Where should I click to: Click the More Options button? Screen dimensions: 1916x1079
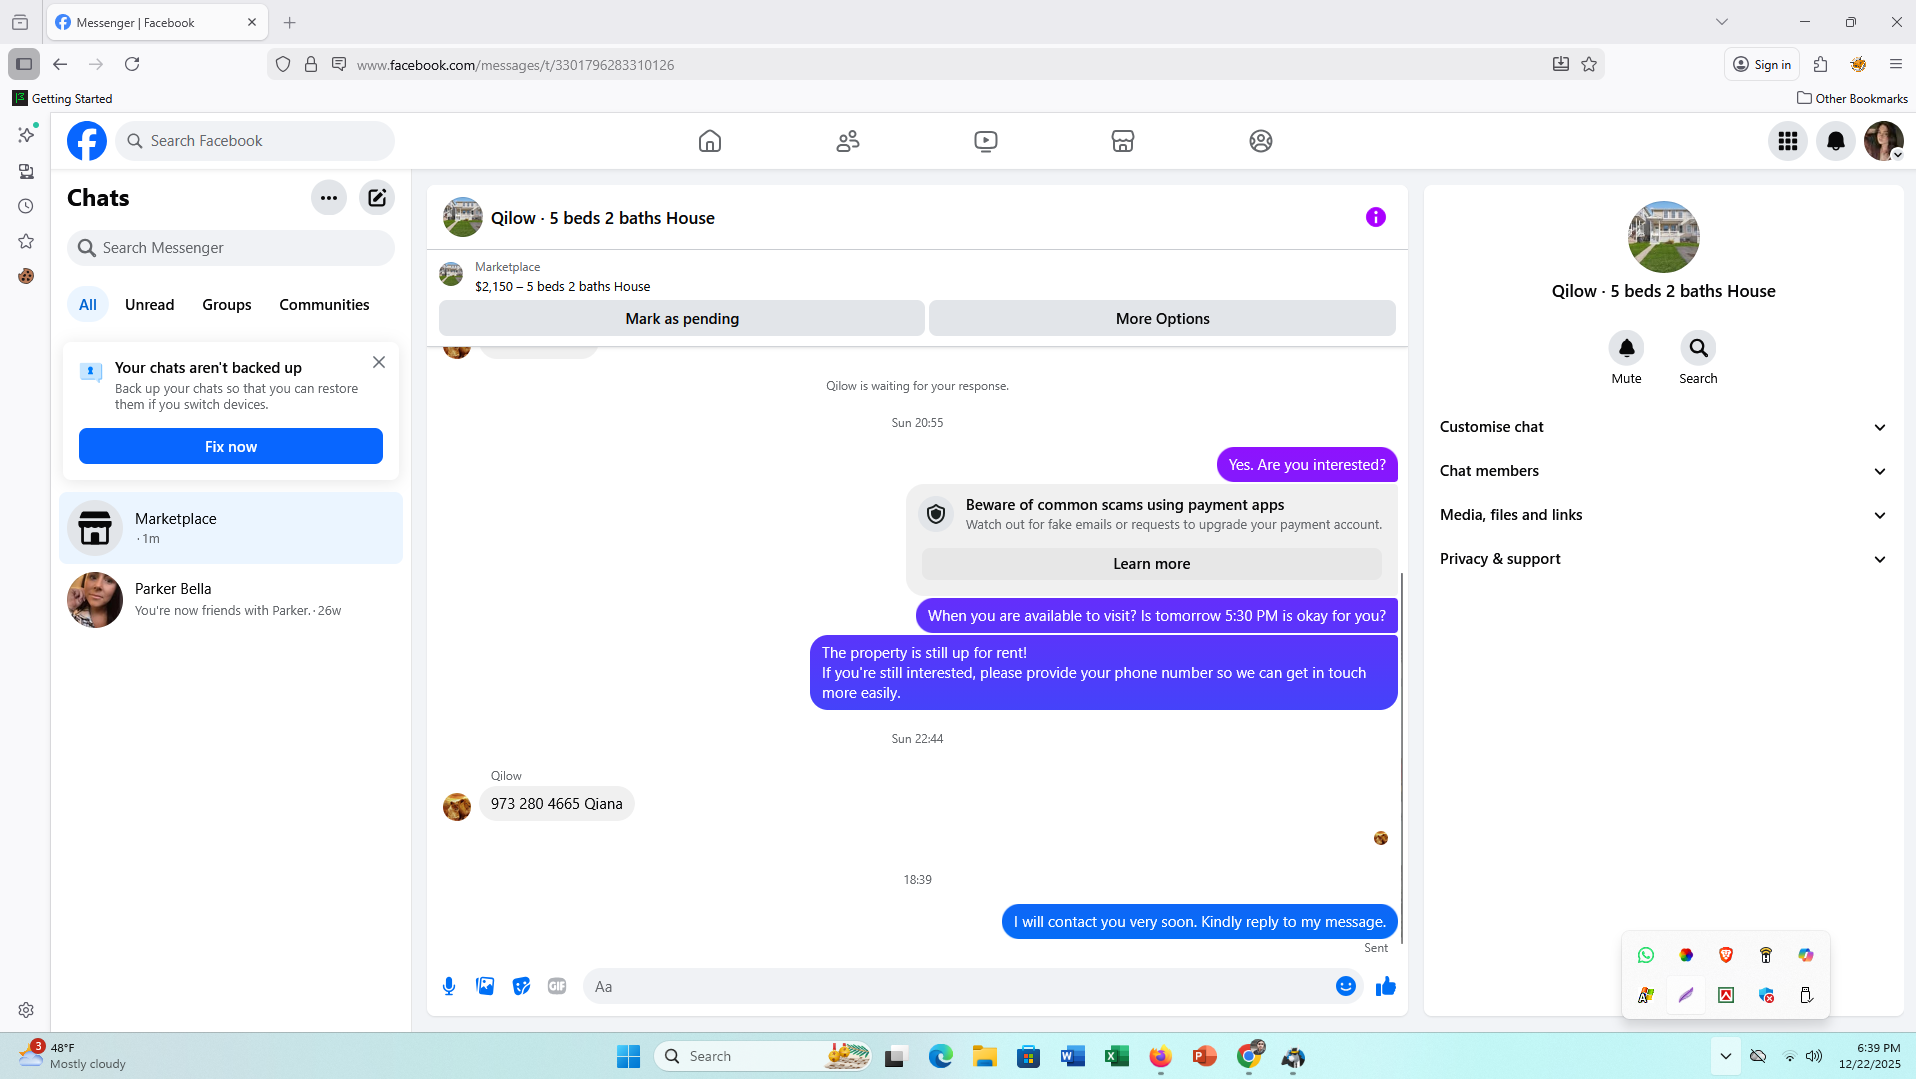coord(1162,319)
